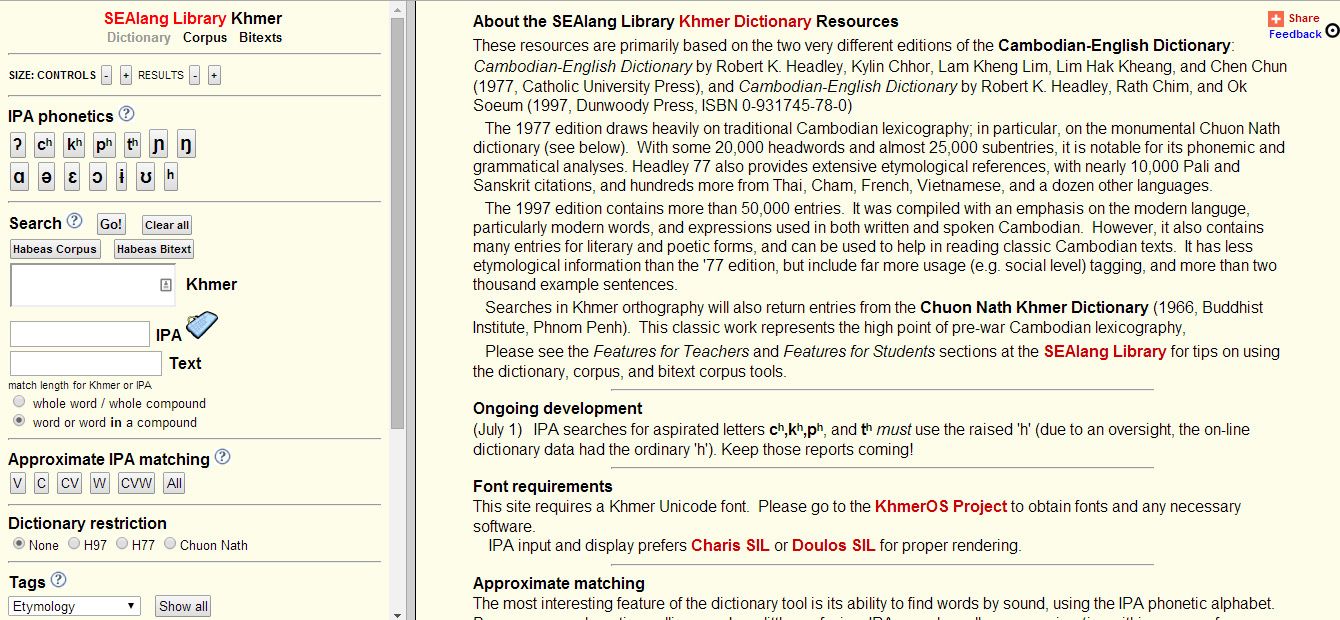Switch to the Dictionary tab
Screen dimensions: 1340x620
139,37
